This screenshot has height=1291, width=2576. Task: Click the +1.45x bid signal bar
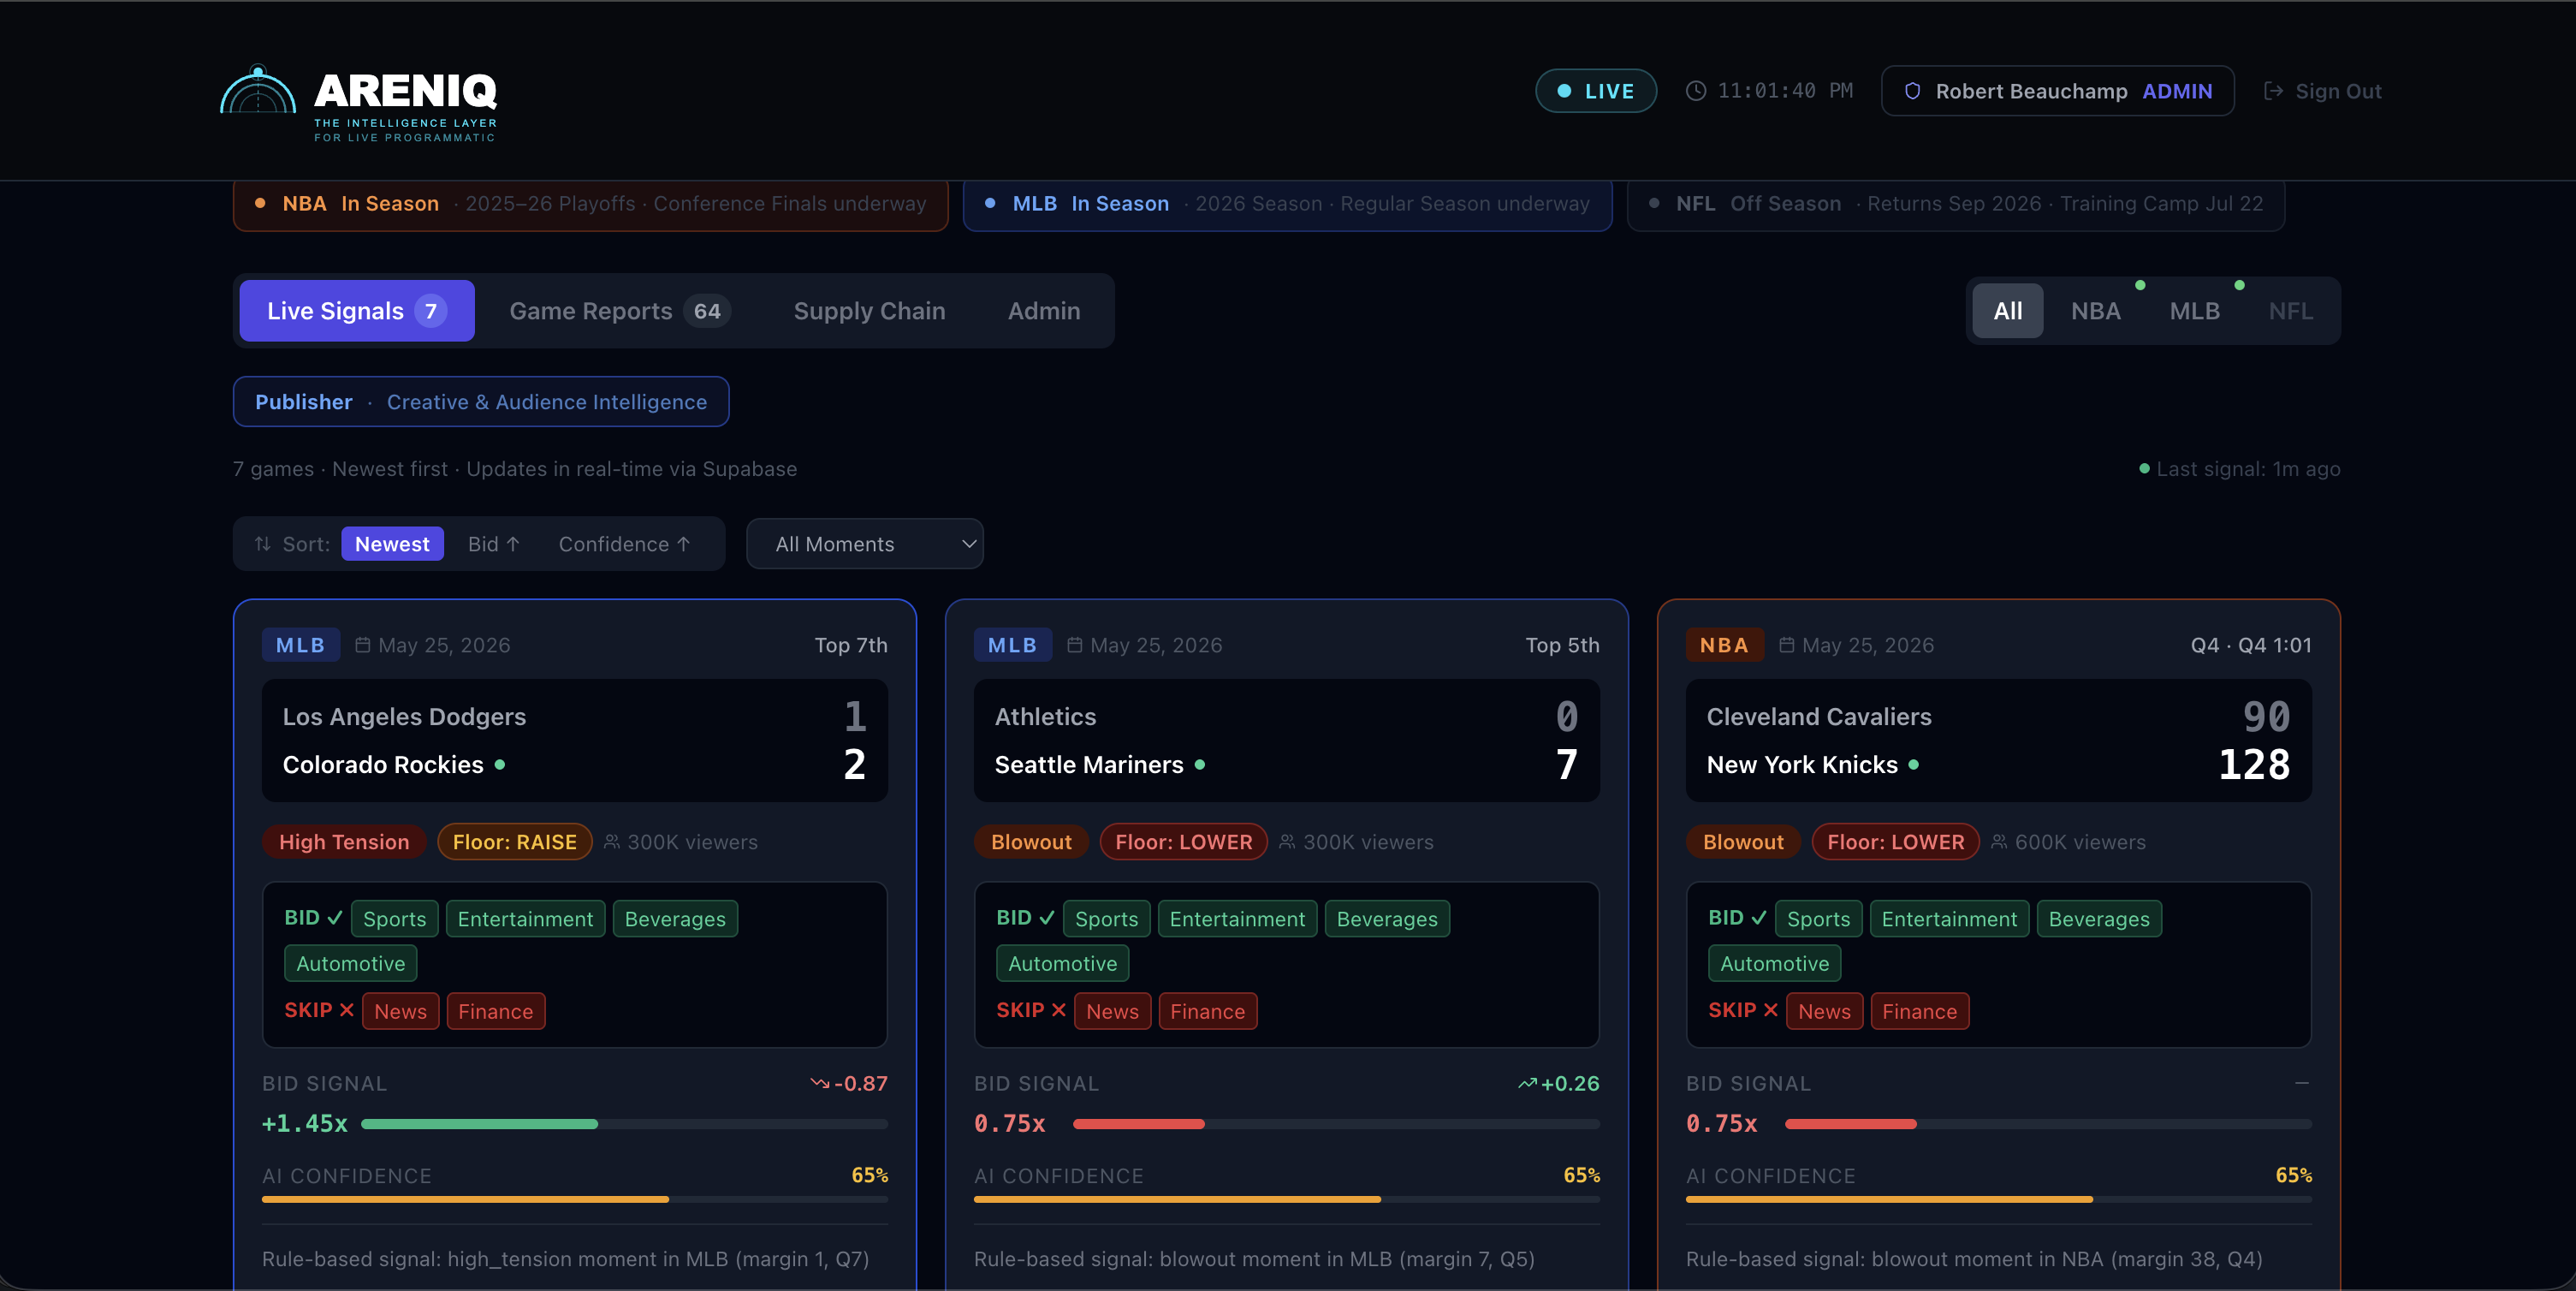click(624, 1124)
